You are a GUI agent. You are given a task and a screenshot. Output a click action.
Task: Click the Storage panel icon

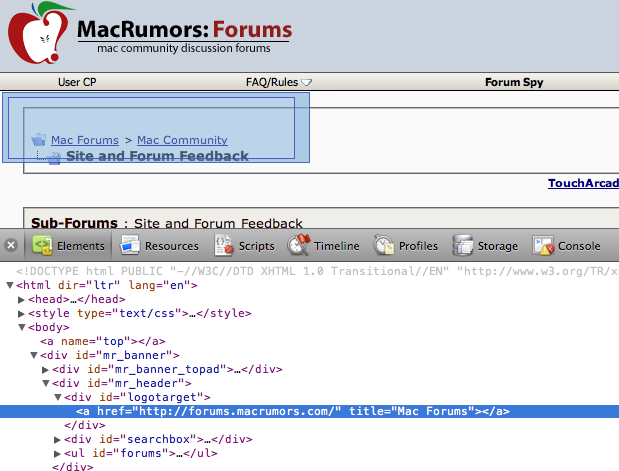click(463, 246)
